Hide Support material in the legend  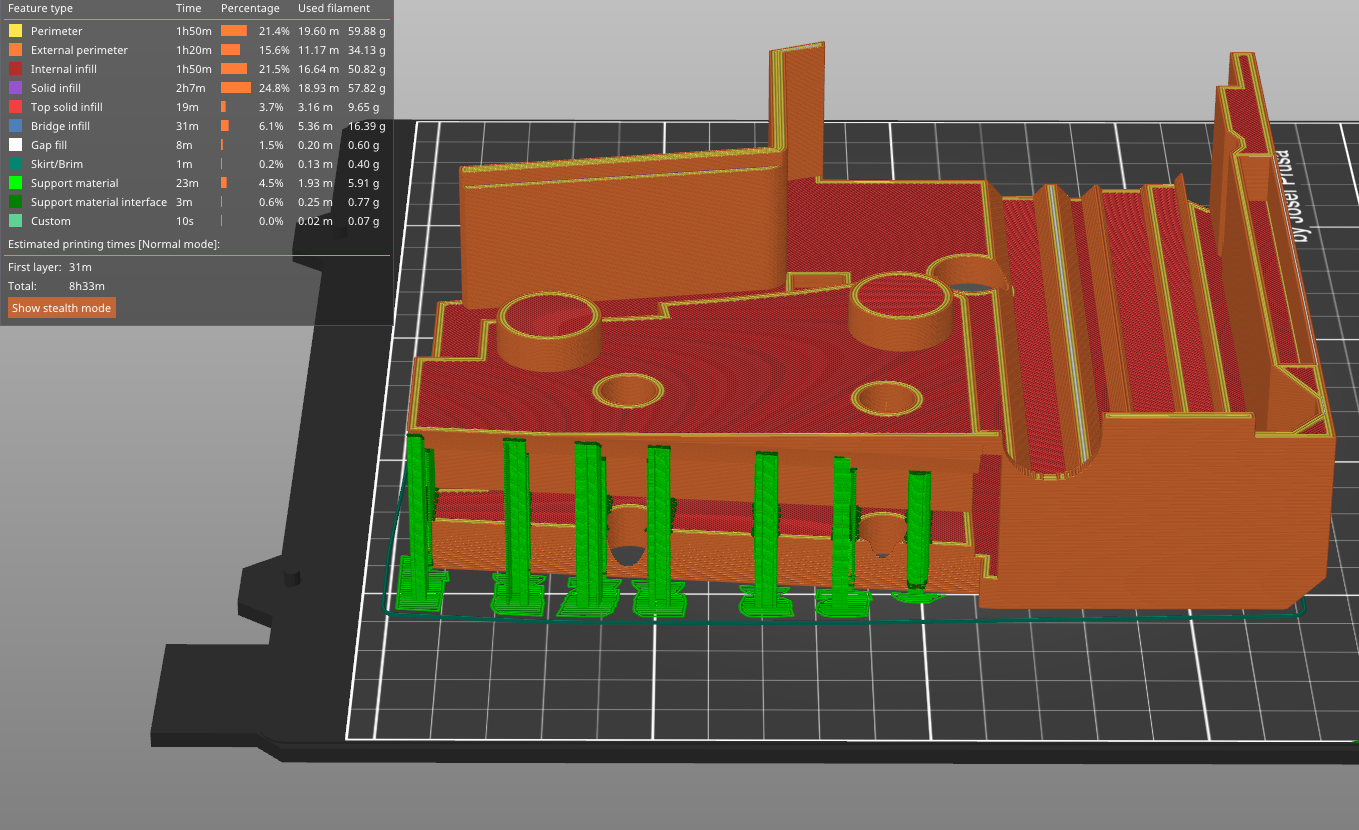coord(74,183)
